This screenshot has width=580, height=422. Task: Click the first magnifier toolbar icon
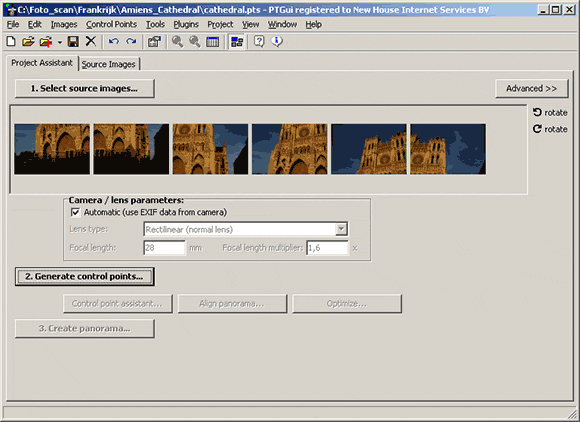click(x=177, y=41)
